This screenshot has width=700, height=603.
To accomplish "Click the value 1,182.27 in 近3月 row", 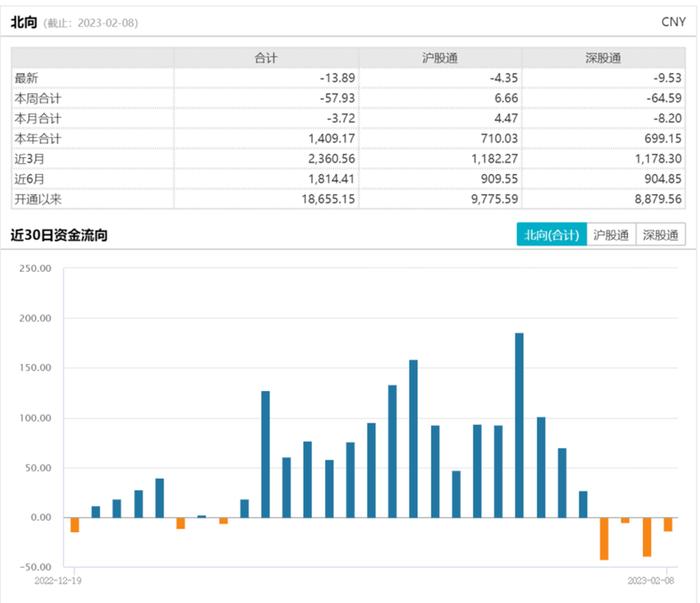I will click(x=495, y=159).
